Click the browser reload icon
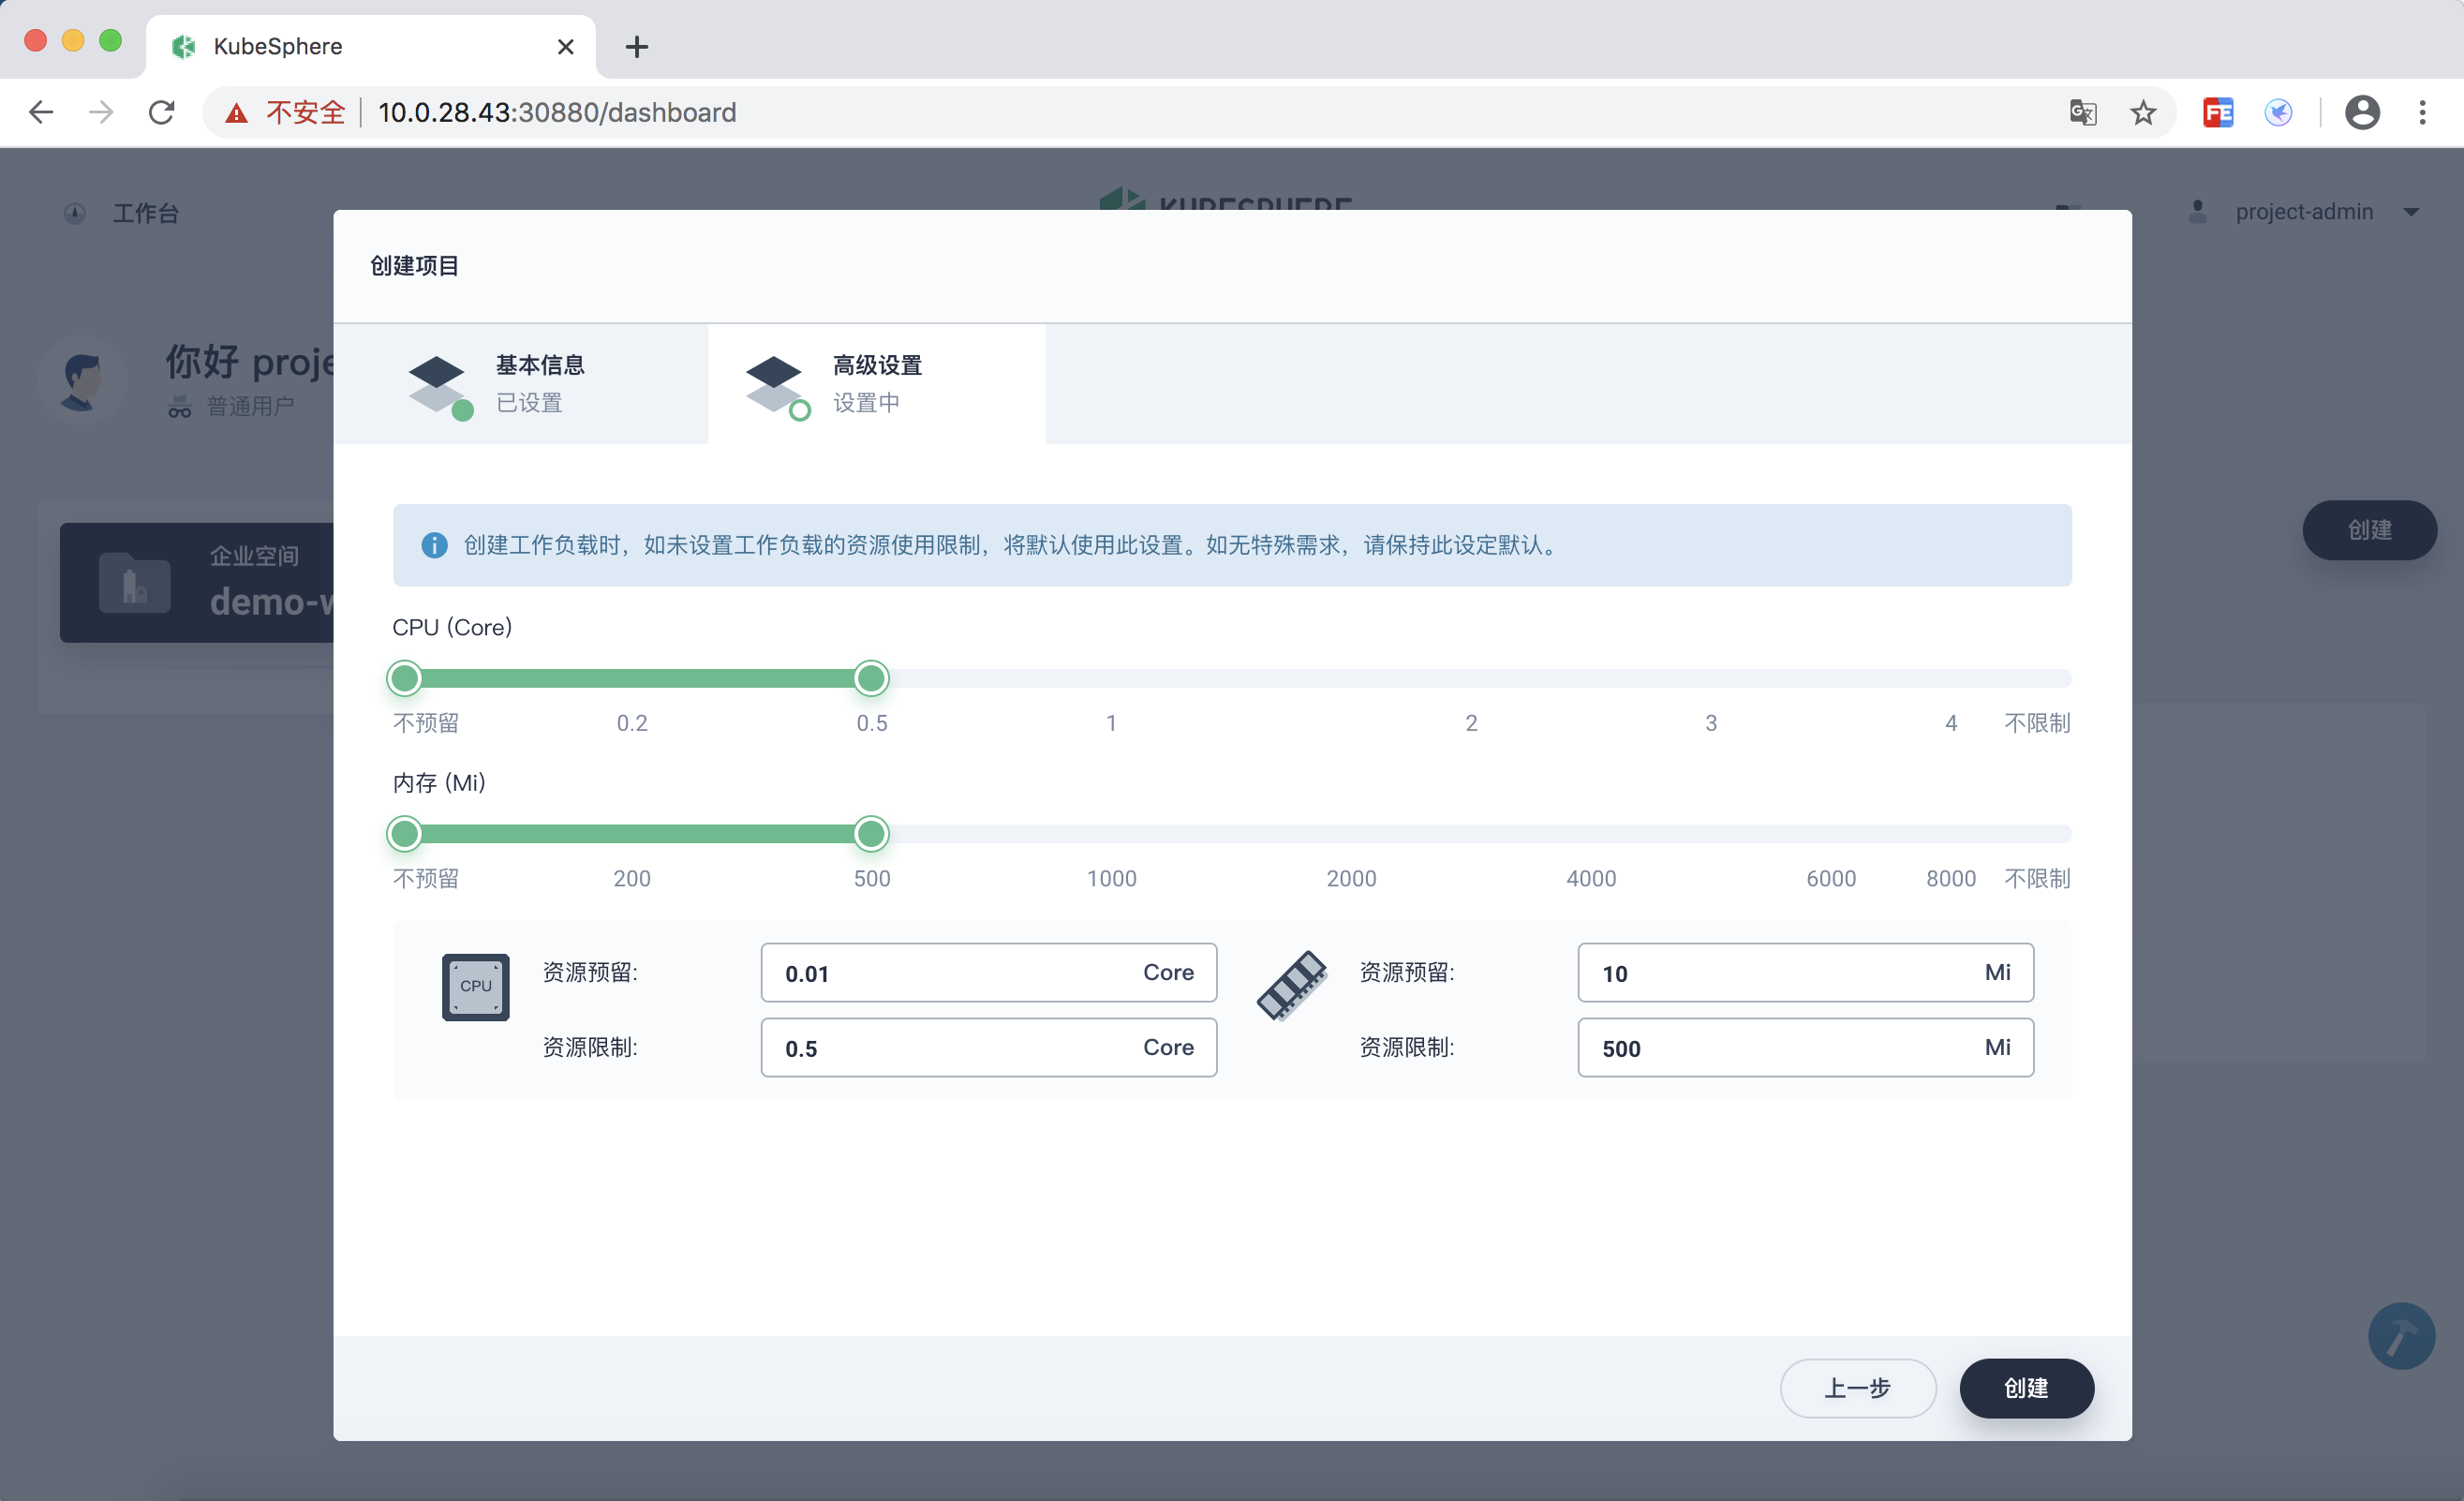The width and height of the screenshot is (2464, 1501). [x=162, y=112]
